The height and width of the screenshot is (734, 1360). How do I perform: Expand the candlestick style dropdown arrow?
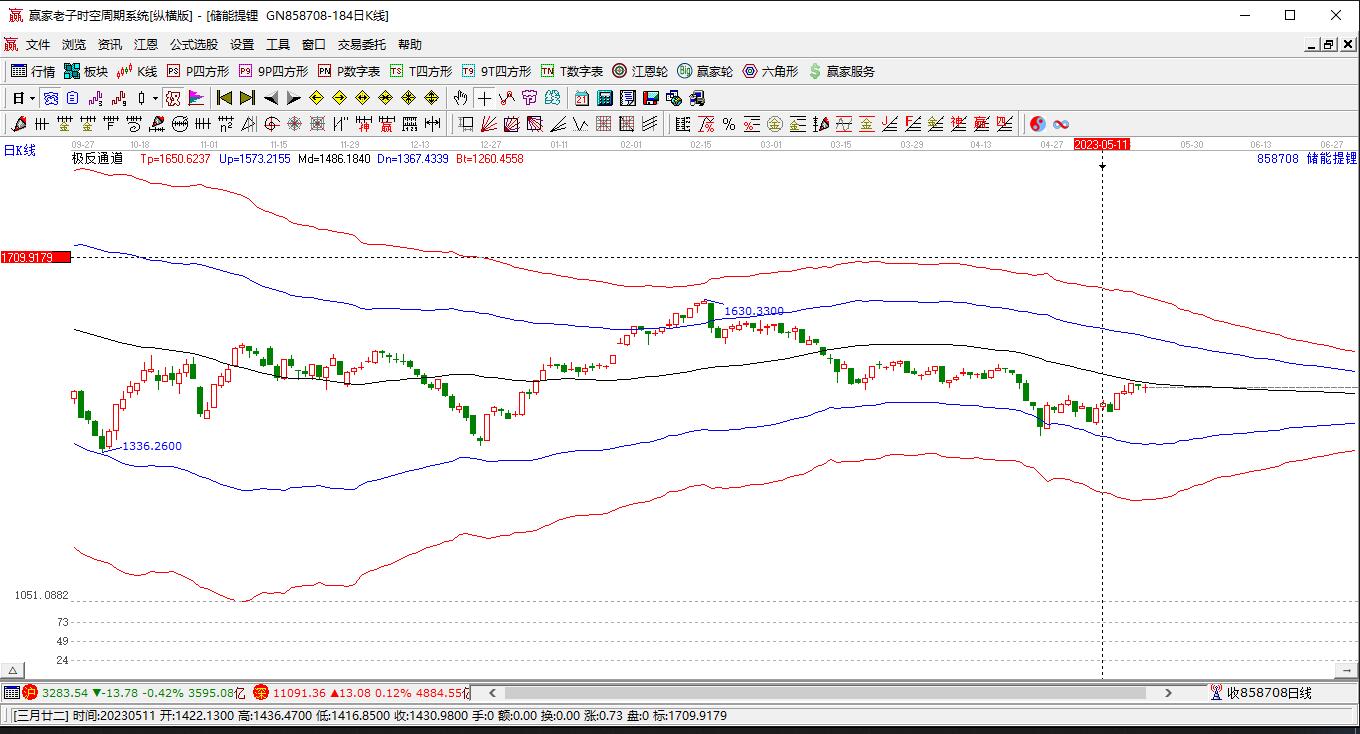pyautogui.click(x=155, y=98)
